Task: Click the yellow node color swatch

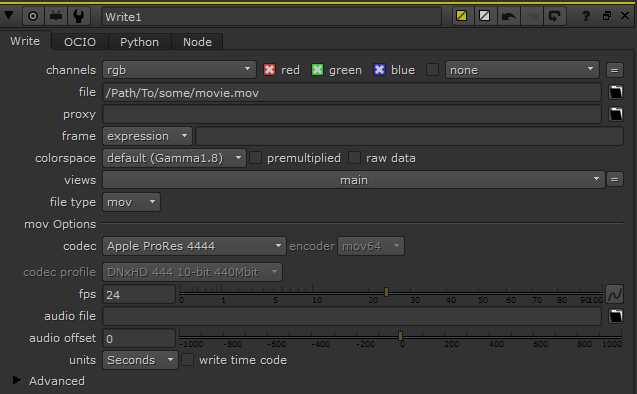Action: tap(462, 16)
